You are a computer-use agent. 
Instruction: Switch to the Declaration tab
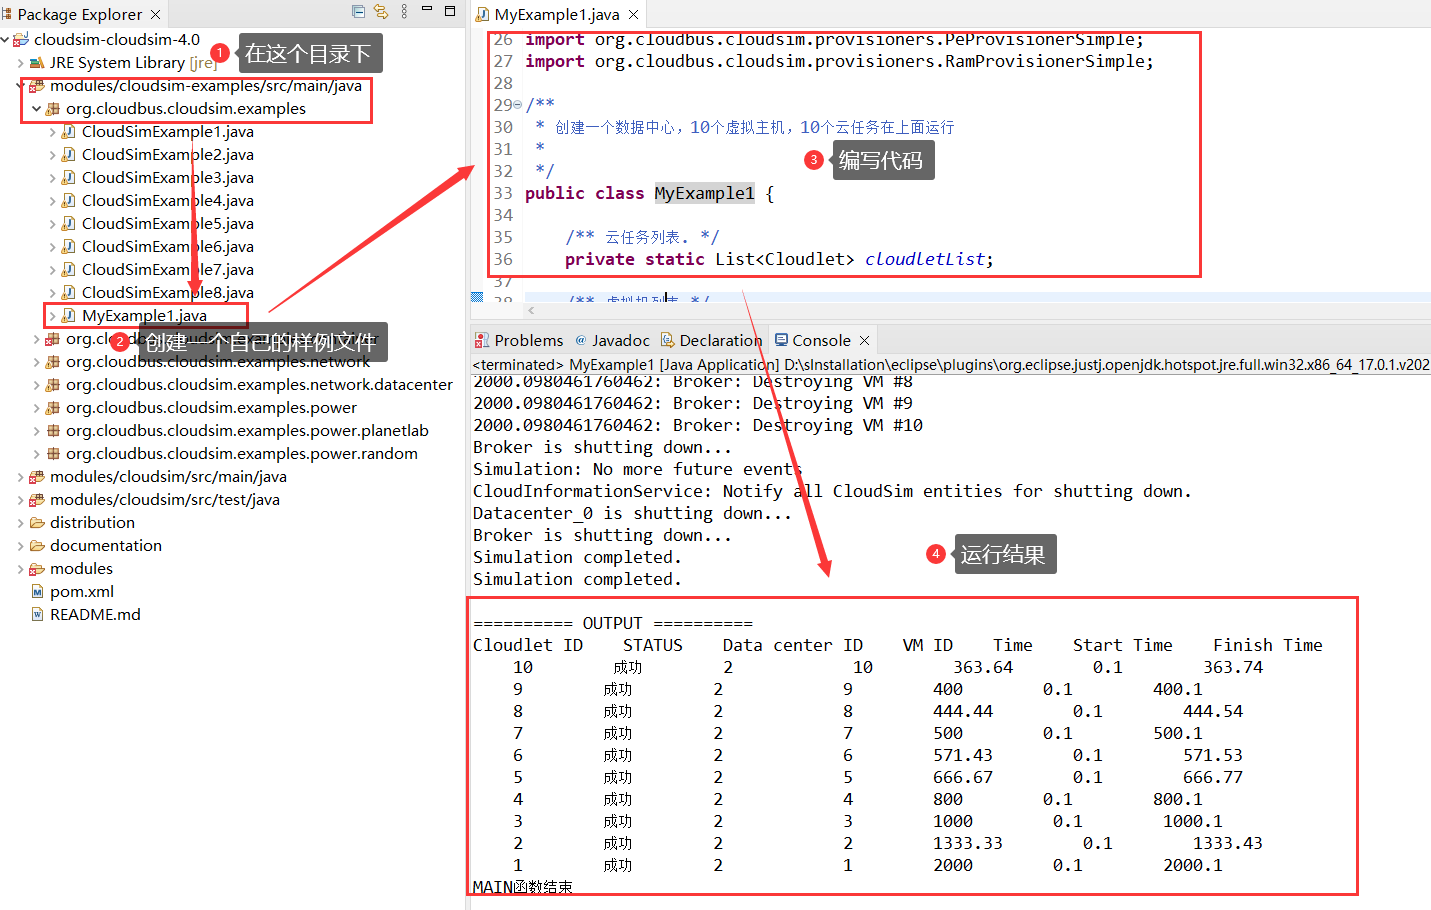coord(712,340)
